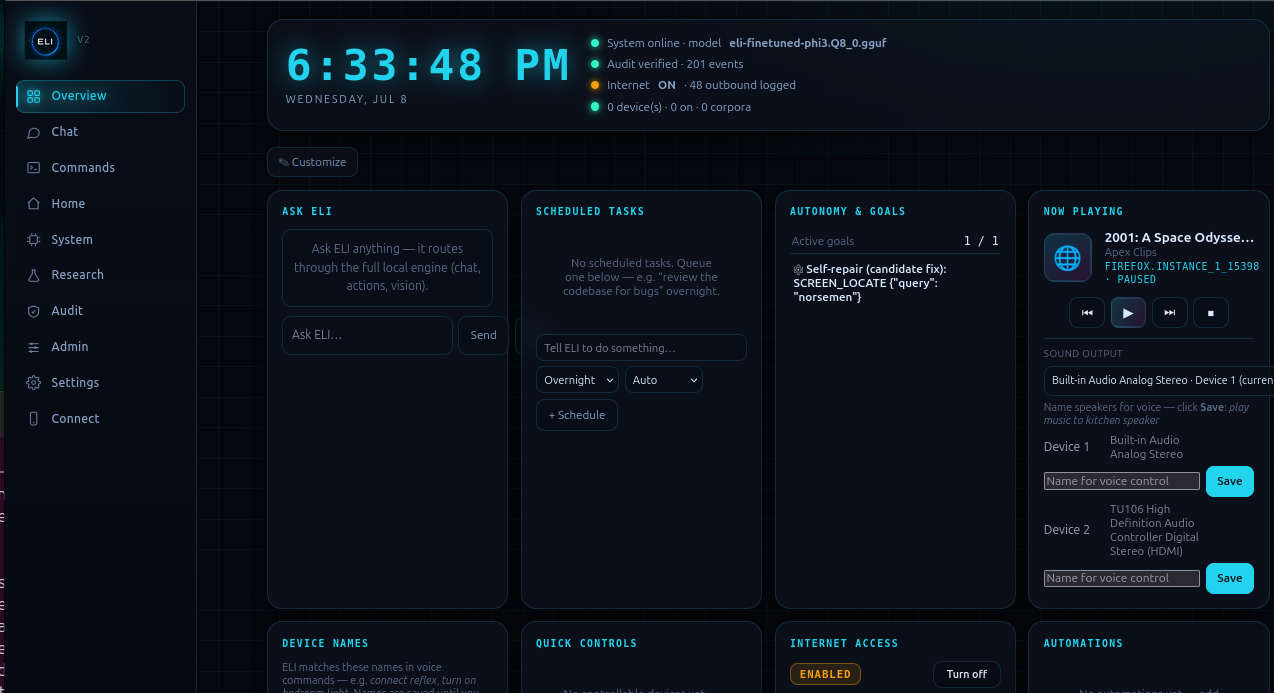Open the Overnight schedule dropdown
Viewport: 1274px width, 693px height.
577,380
